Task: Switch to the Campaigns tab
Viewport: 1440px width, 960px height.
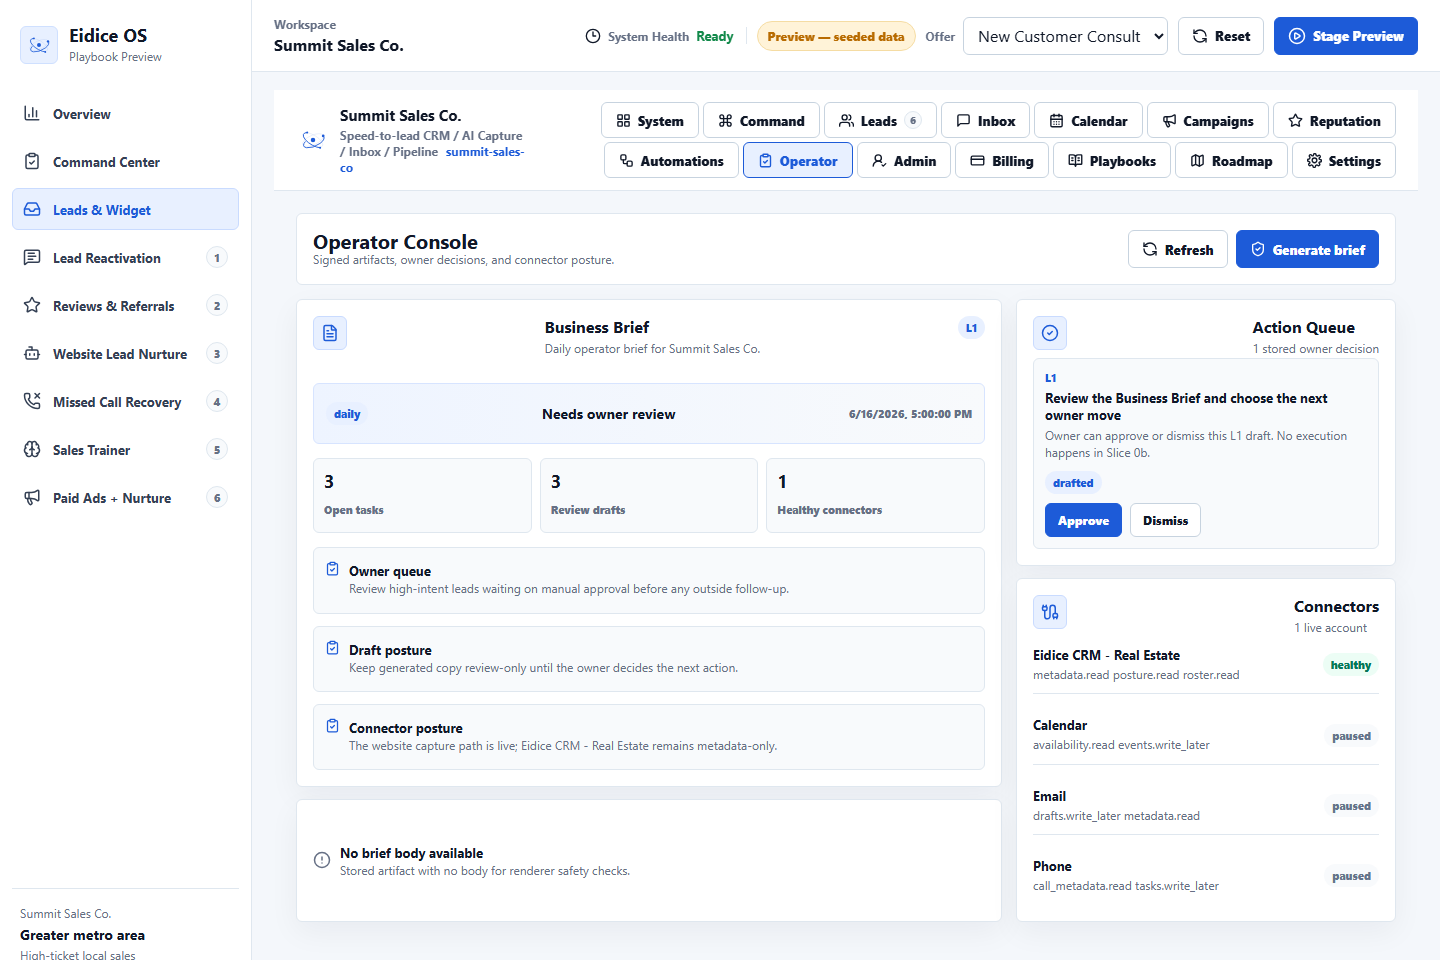Action: coord(1207,120)
